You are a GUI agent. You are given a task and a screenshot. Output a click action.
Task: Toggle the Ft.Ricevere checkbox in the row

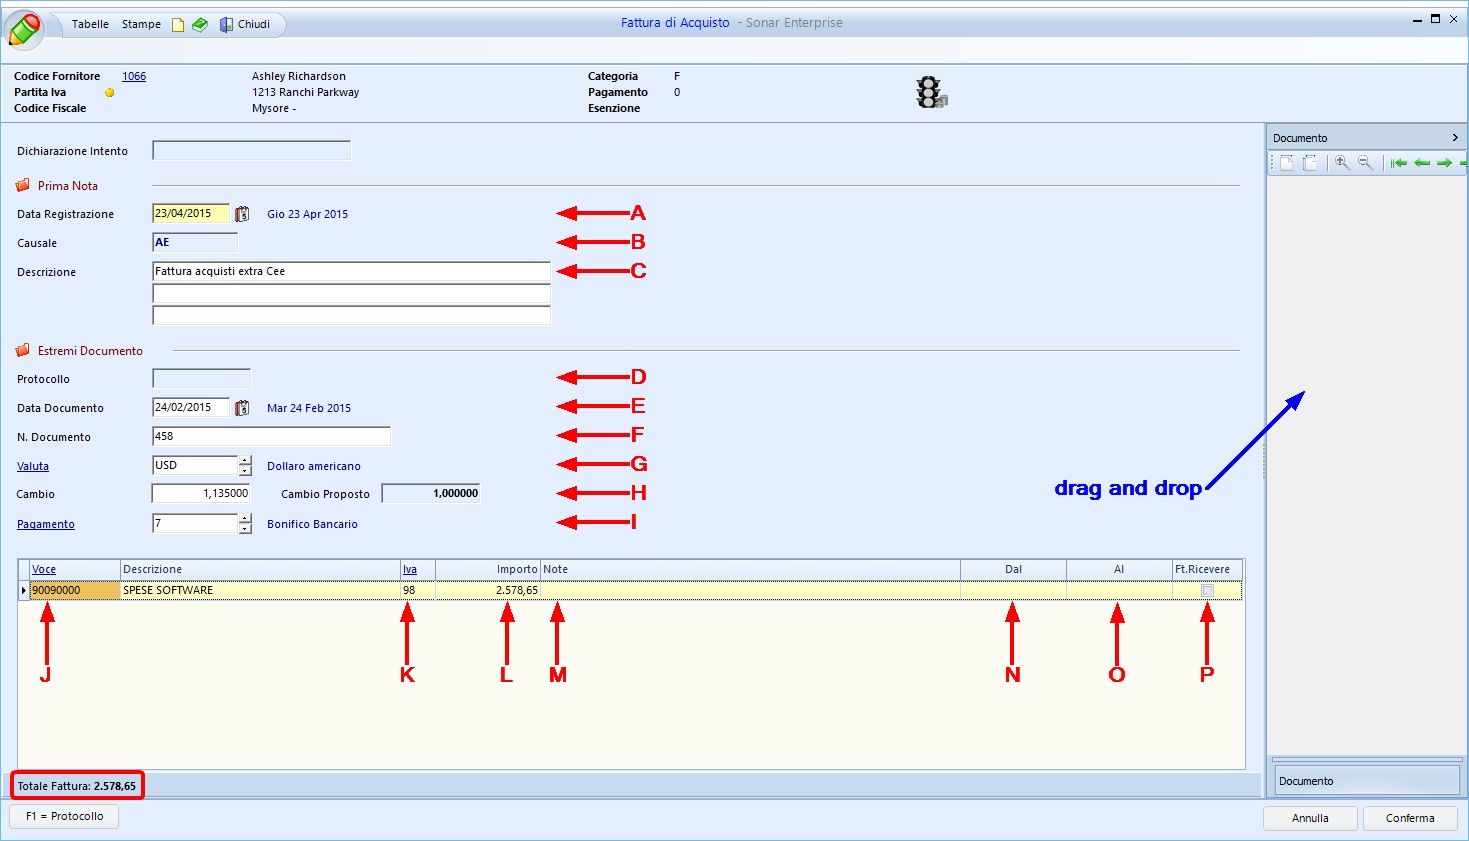(x=1207, y=591)
